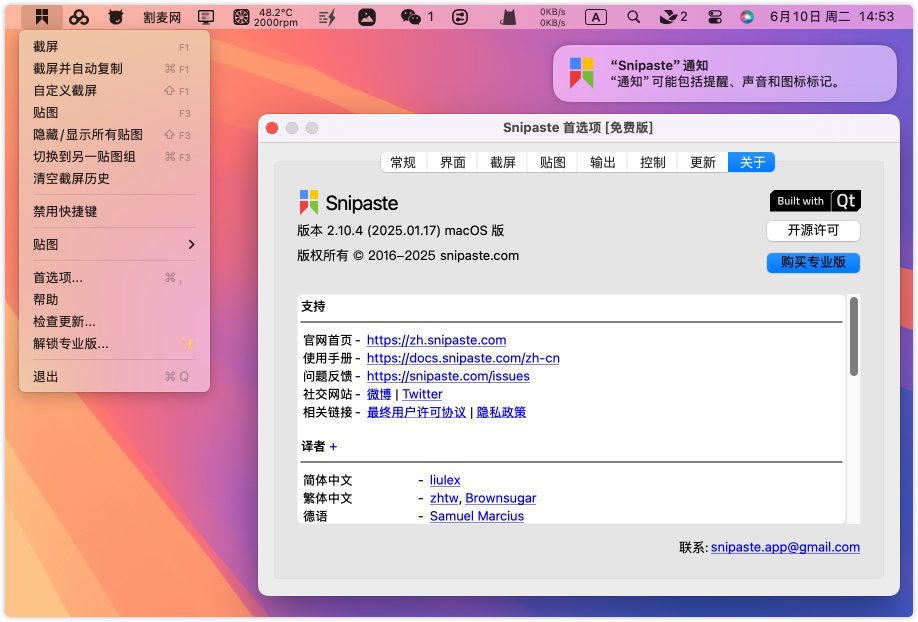Choose 清空截屏历史 from the menu
Image resolution: width=918 pixels, height=622 pixels.
click(114, 179)
